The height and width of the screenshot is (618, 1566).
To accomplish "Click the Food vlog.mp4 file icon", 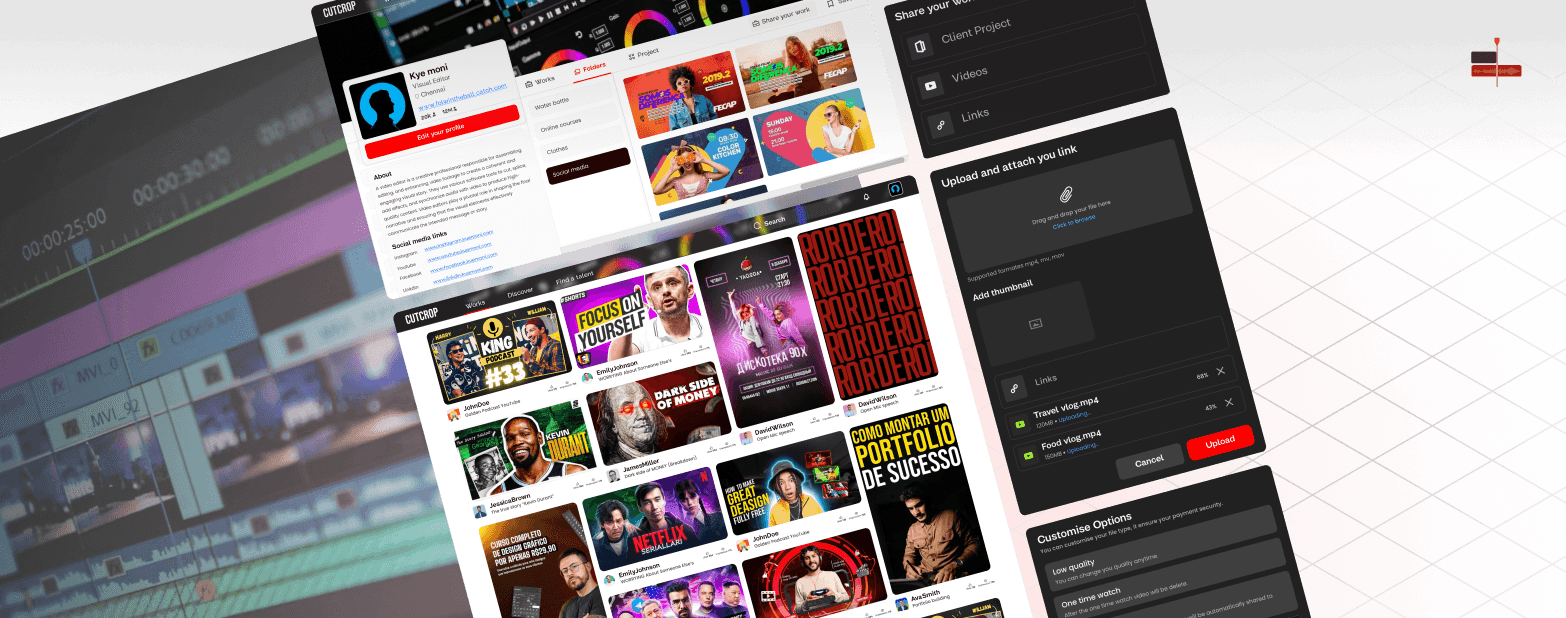I will (x=1028, y=455).
